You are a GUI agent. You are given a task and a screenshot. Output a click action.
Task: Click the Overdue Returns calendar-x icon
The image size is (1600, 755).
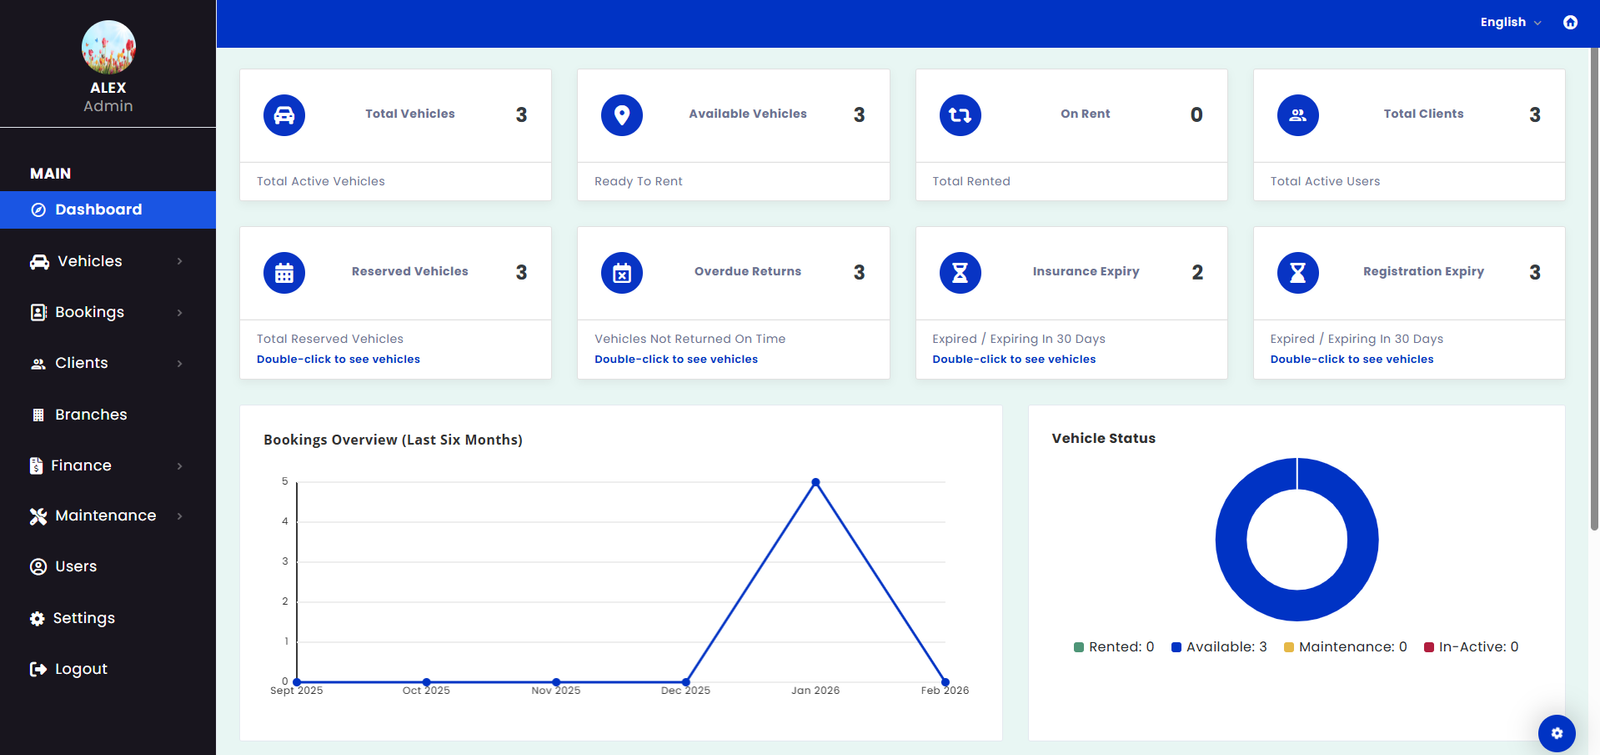[x=622, y=273]
